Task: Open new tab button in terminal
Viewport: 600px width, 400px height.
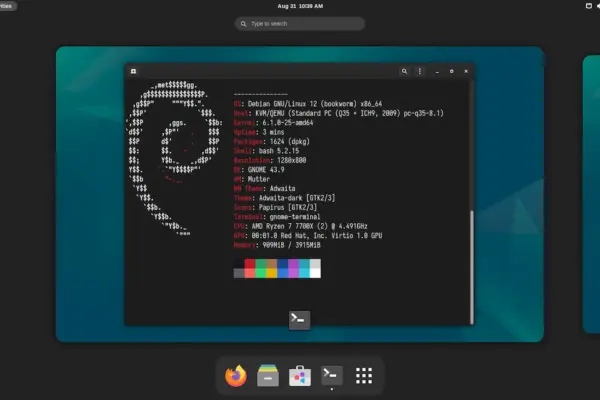Action: click(134, 71)
